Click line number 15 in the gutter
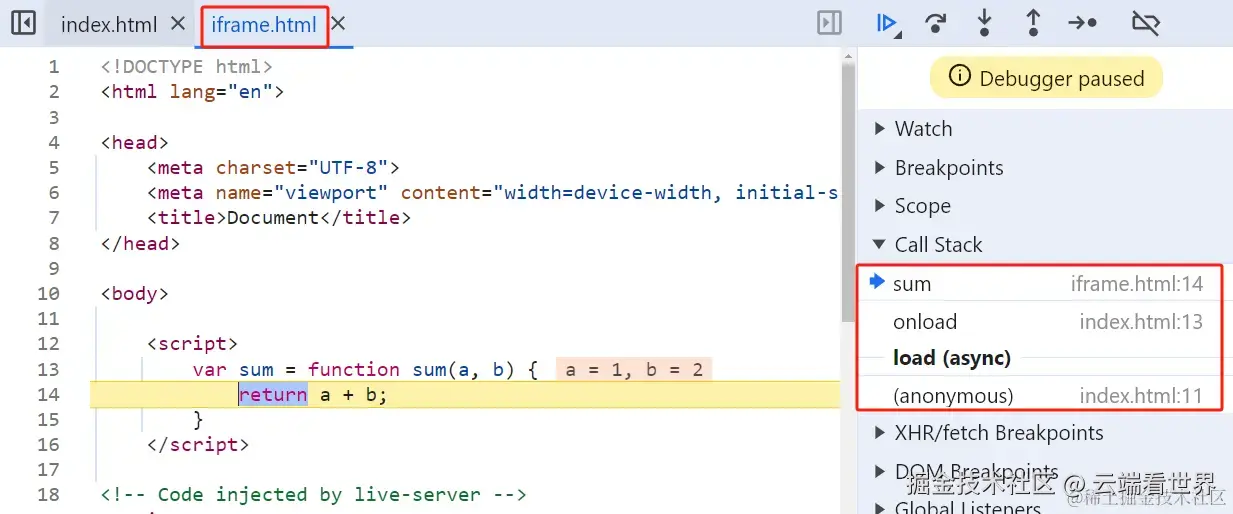This screenshot has width=1233, height=514. pos(48,419)
